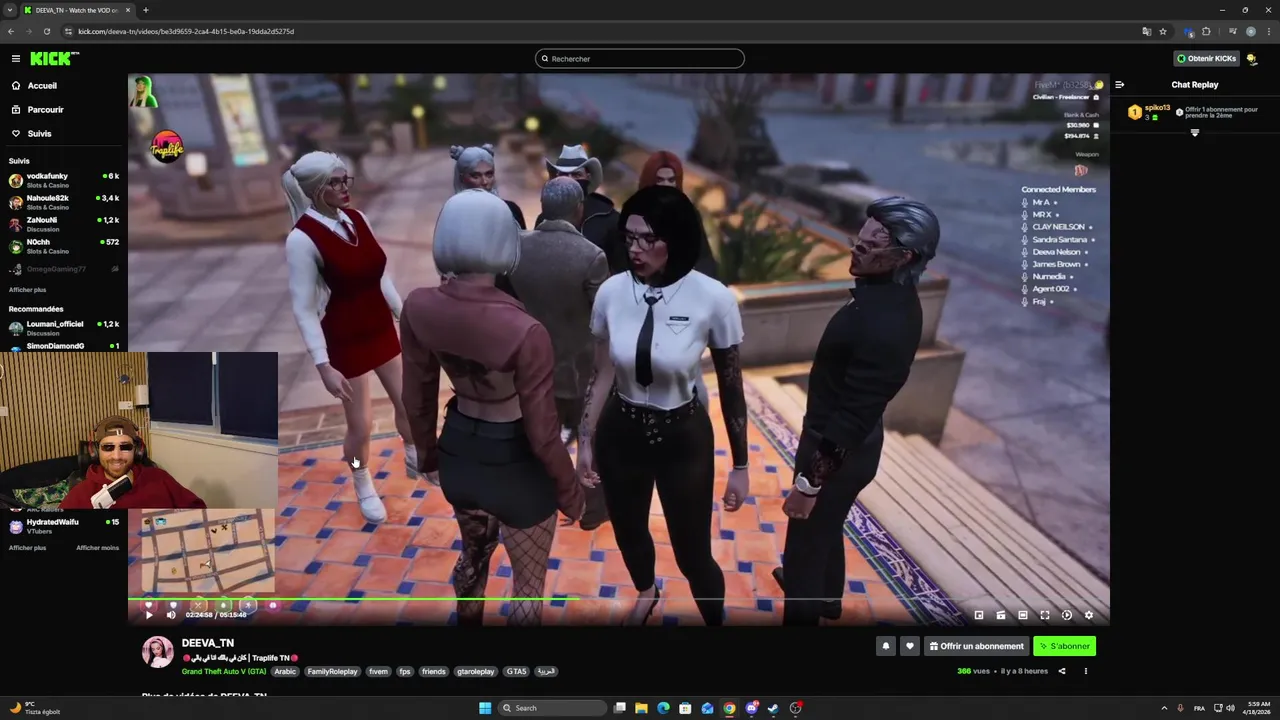
Task: Open the browser tab list dropdown
Action: coord(10,10)
